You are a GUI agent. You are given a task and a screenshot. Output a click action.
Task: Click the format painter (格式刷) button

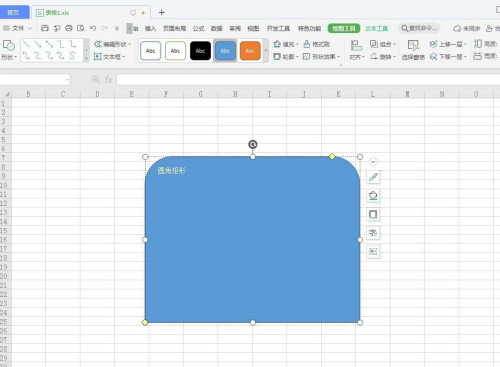click(x=317, y=44)
